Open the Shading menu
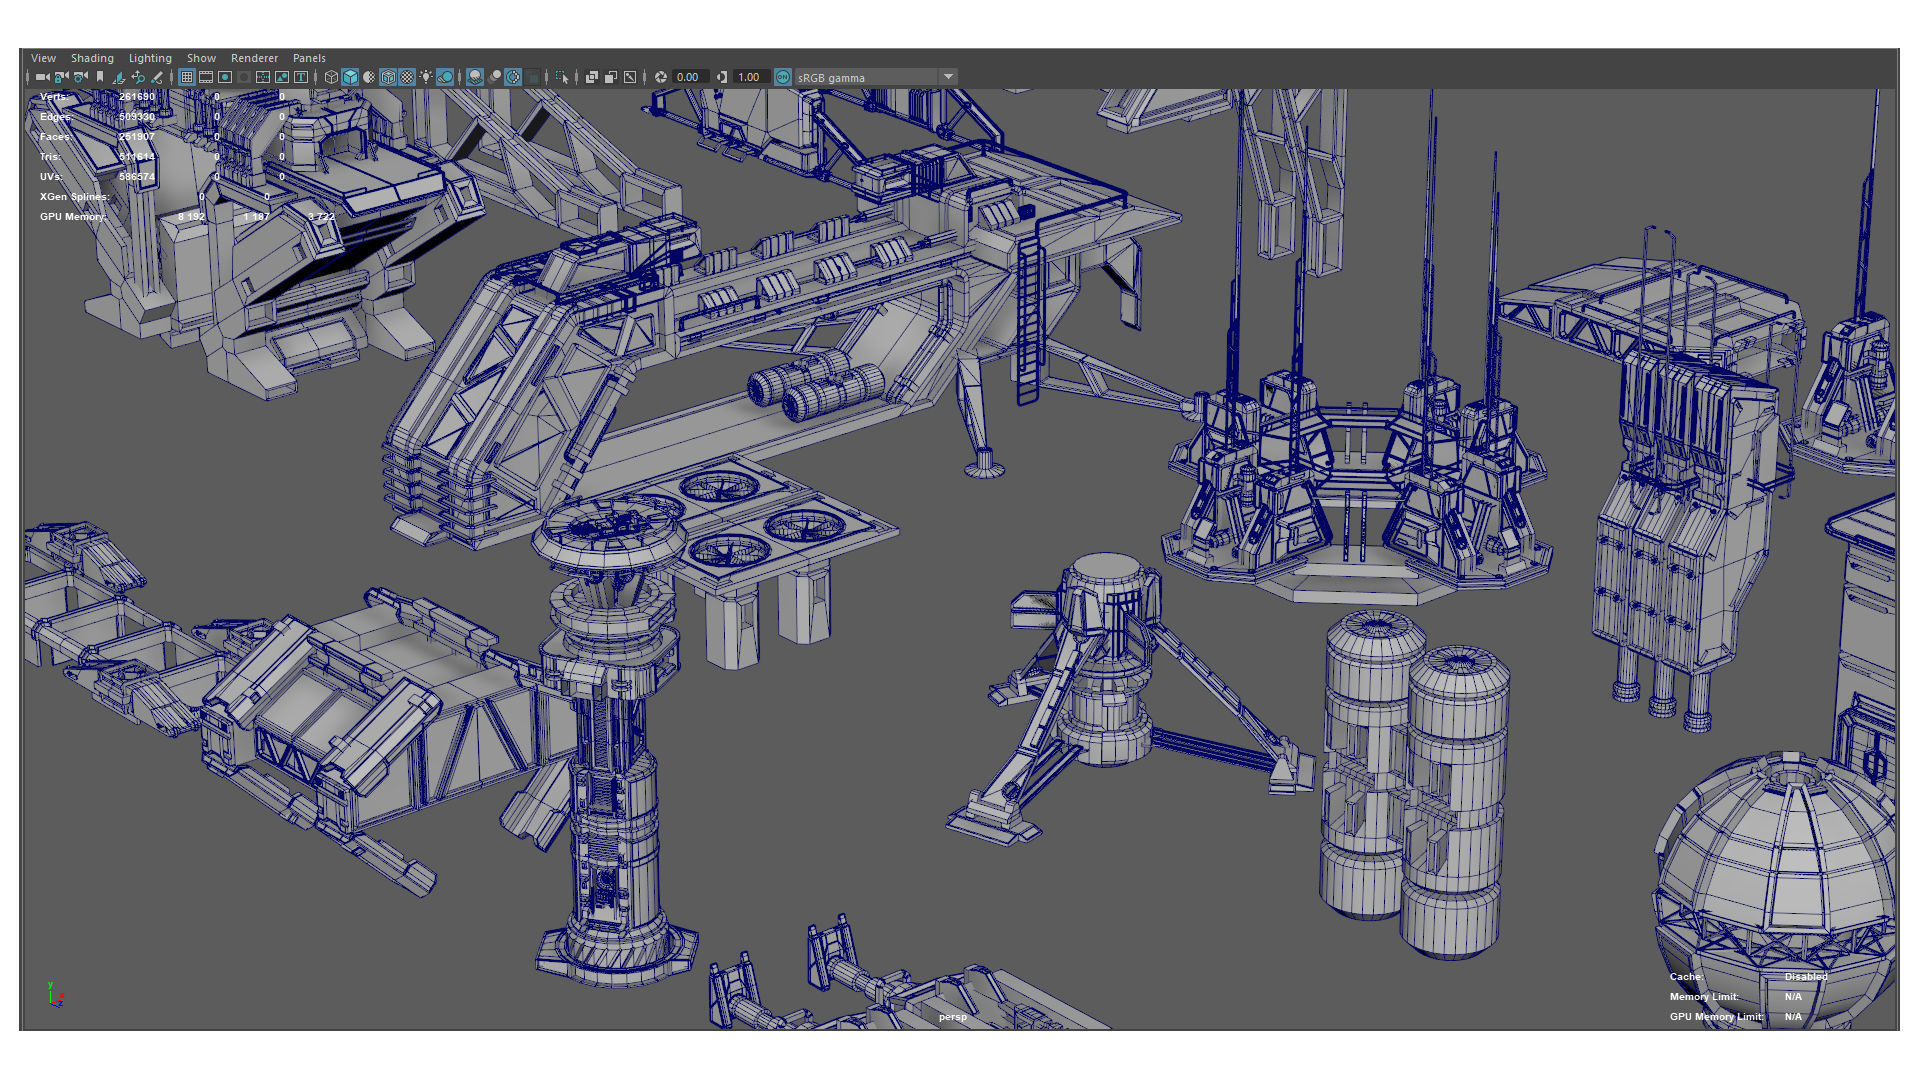Screen dimensions: 1920x1080 92,58
